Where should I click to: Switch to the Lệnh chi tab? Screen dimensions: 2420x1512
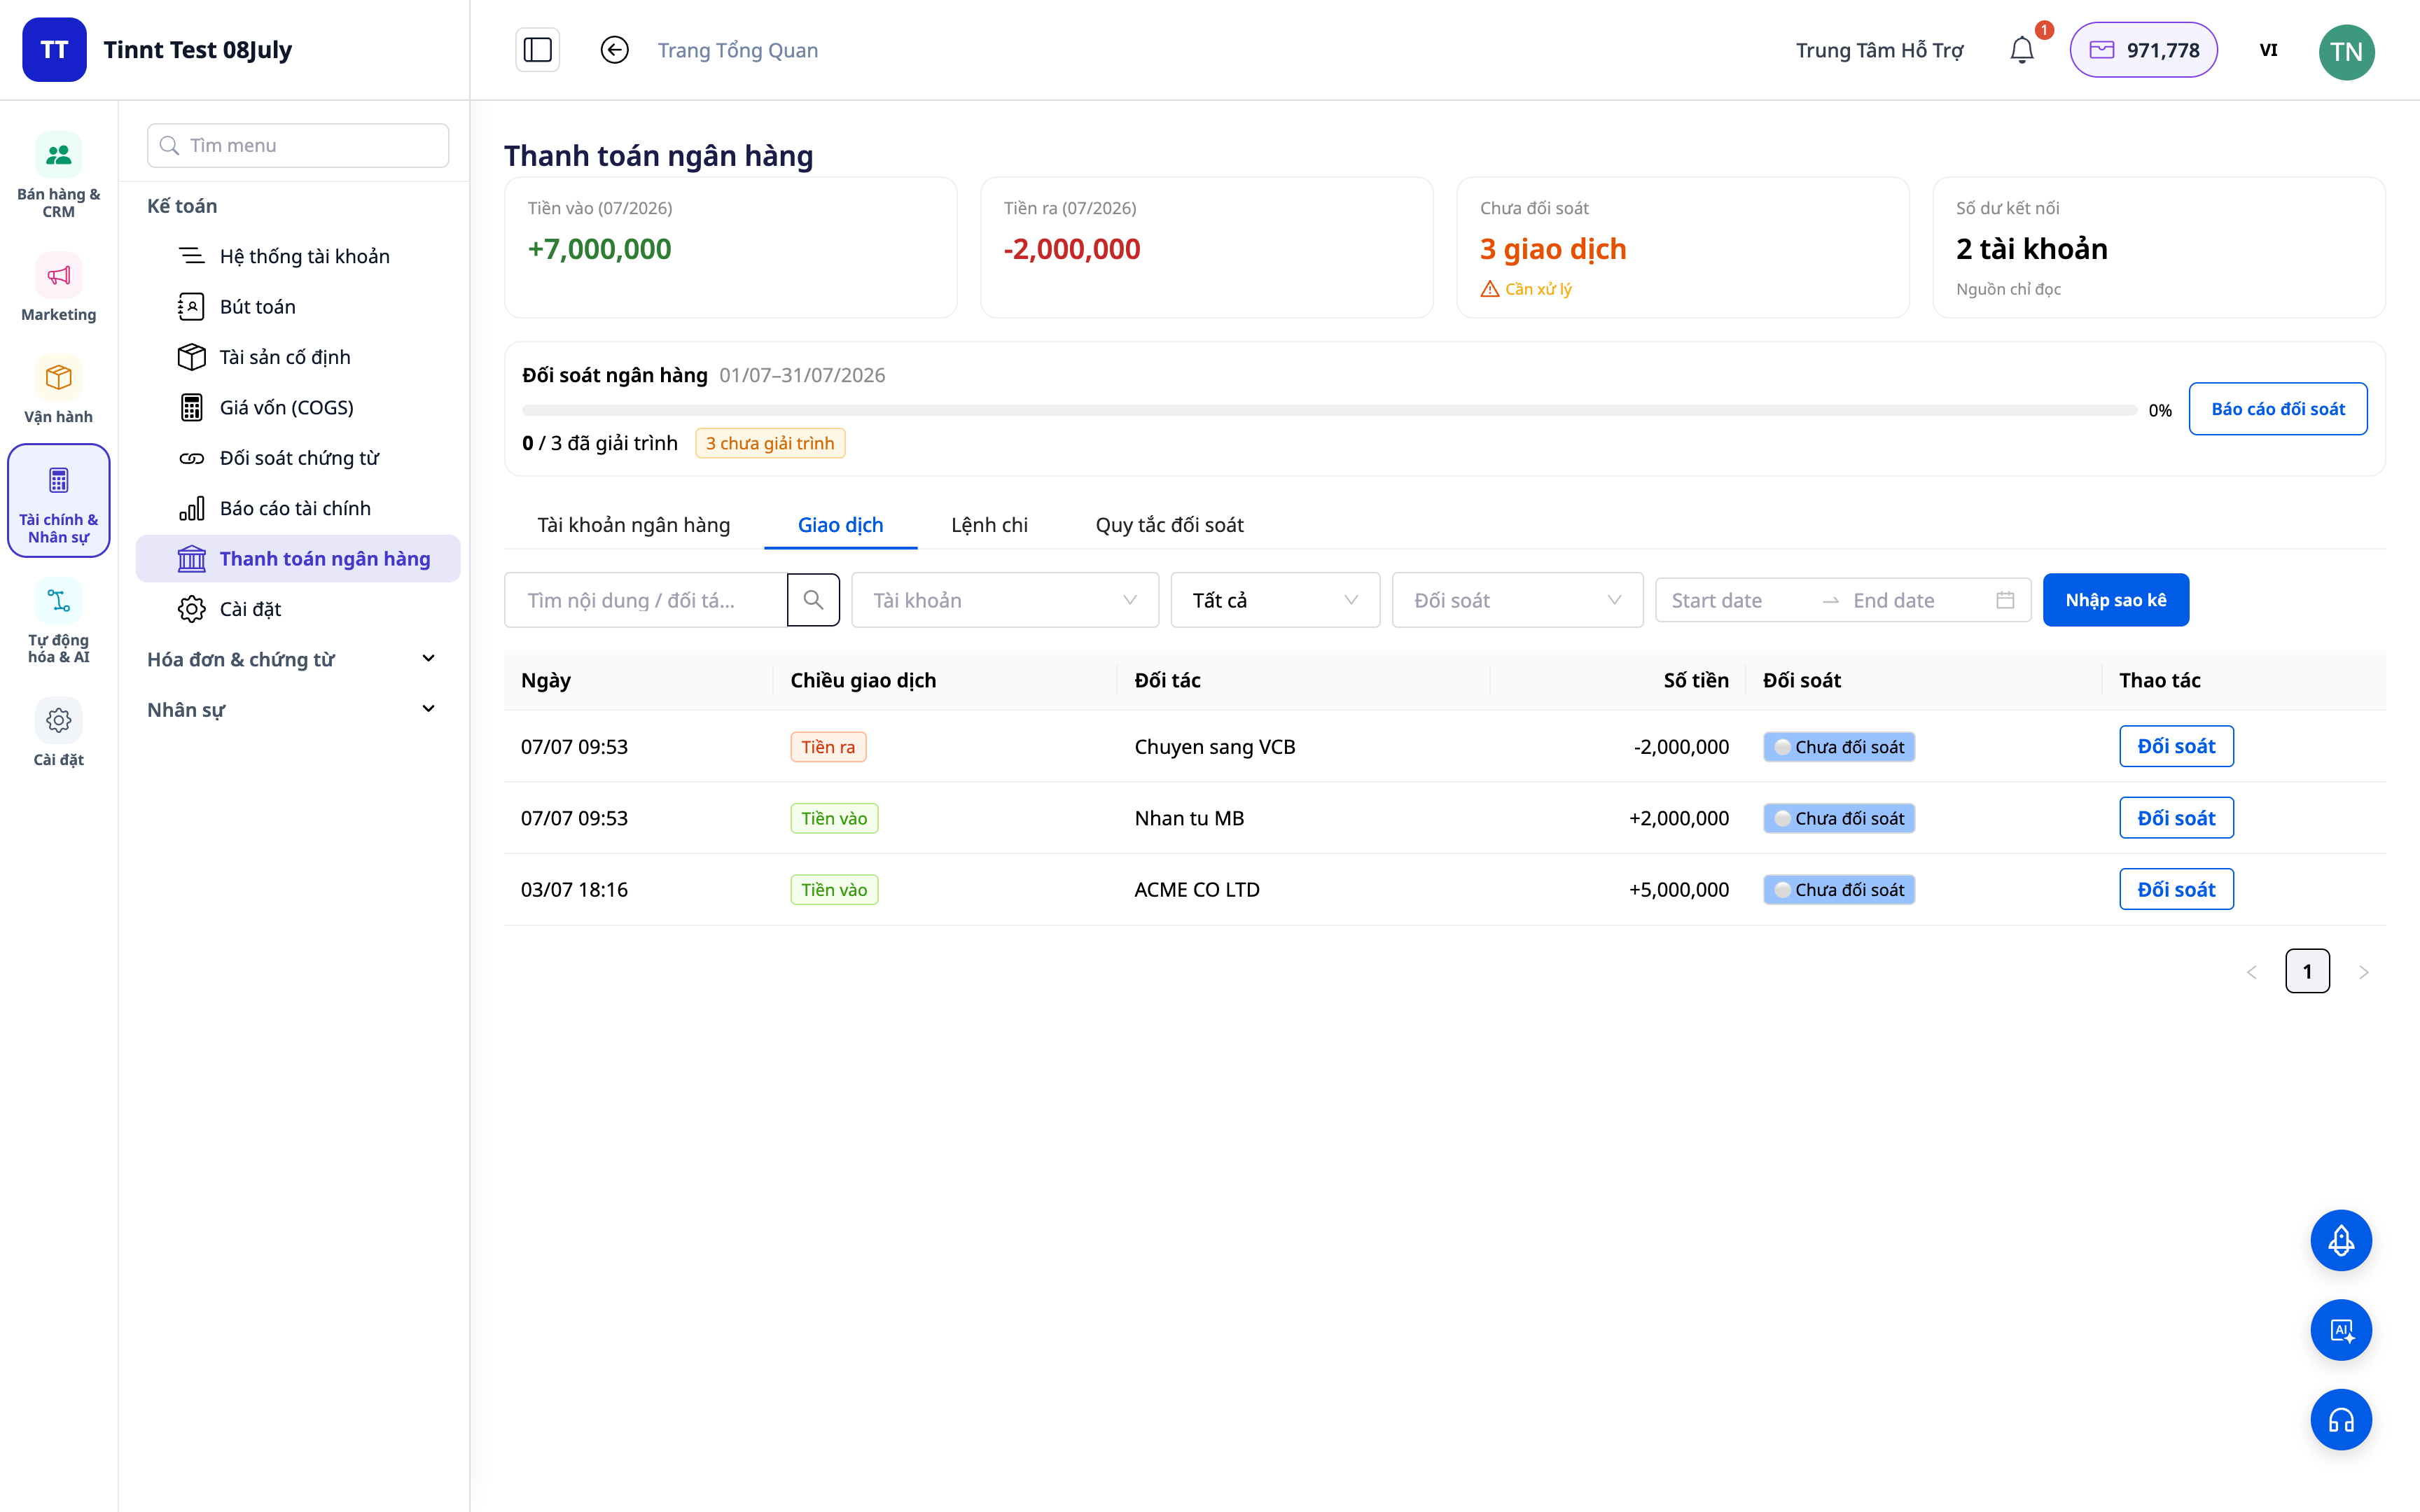click(989, 525)
